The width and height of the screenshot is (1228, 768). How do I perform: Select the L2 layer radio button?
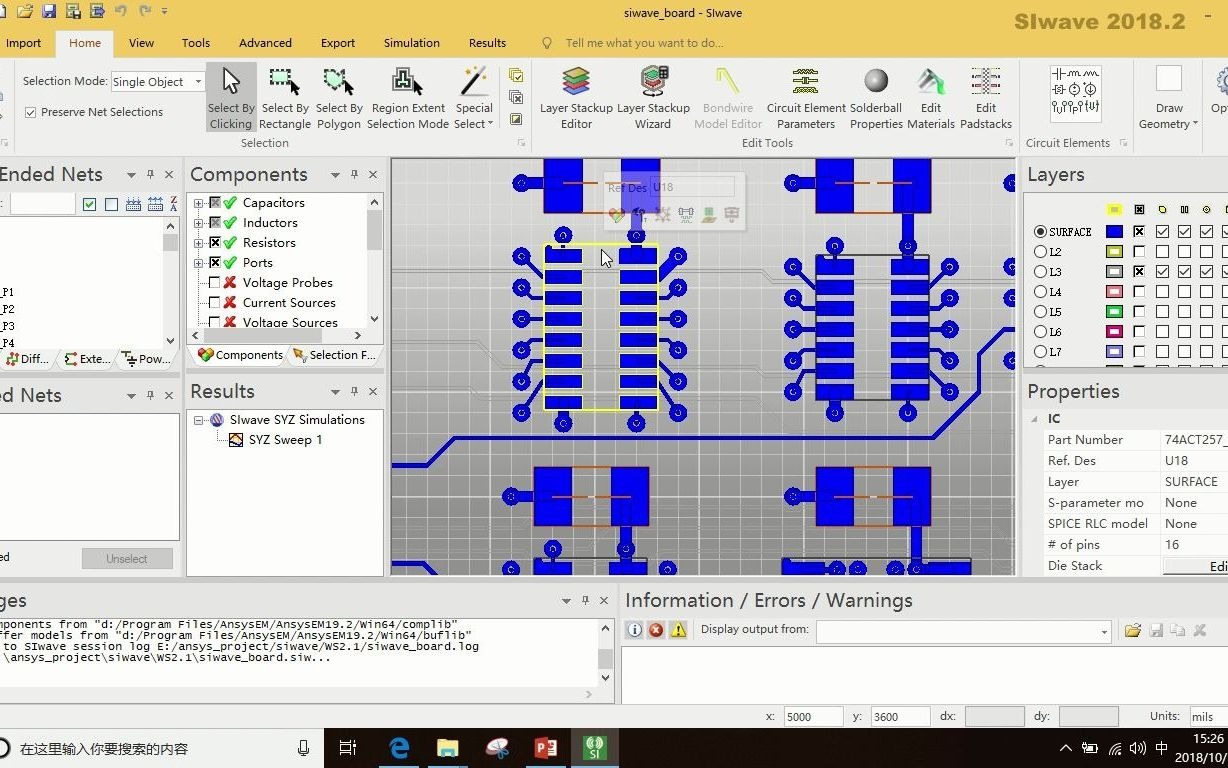tap(1040, 252)
